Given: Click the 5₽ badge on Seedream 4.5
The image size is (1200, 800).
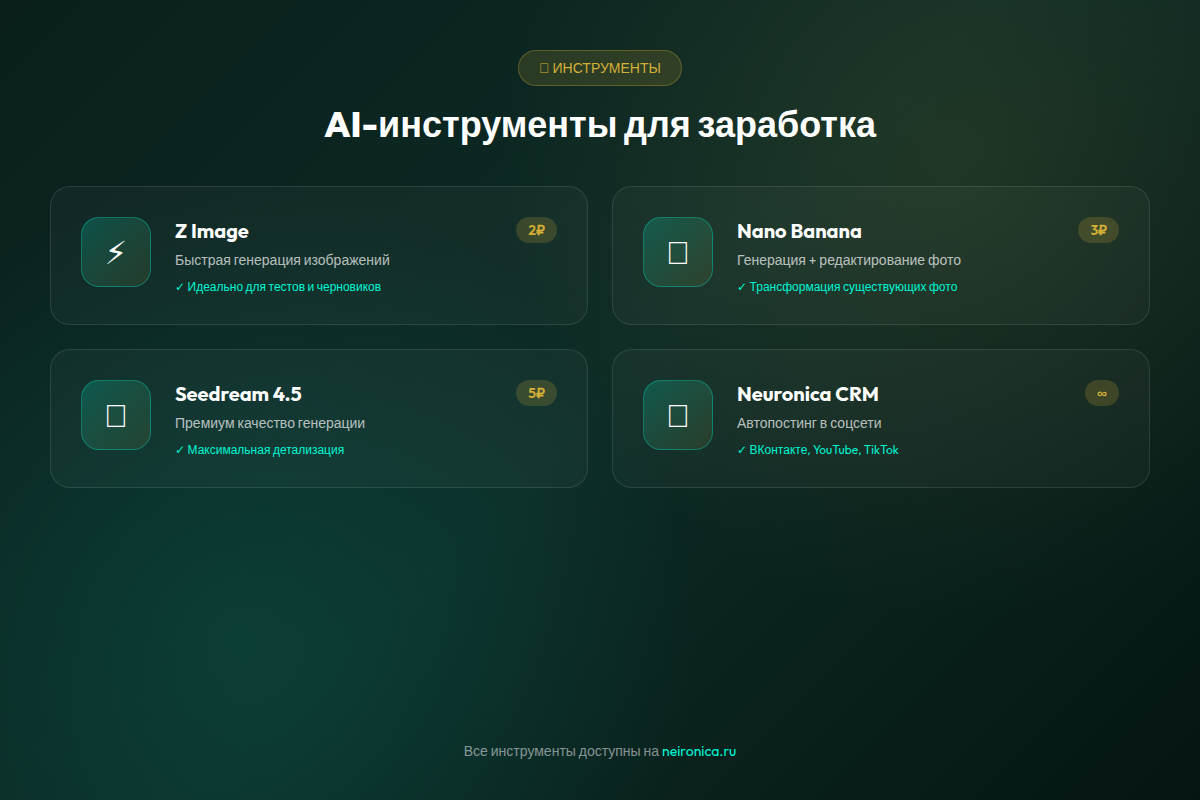Looking at the screenshot, I should click(x=537, y=393).
